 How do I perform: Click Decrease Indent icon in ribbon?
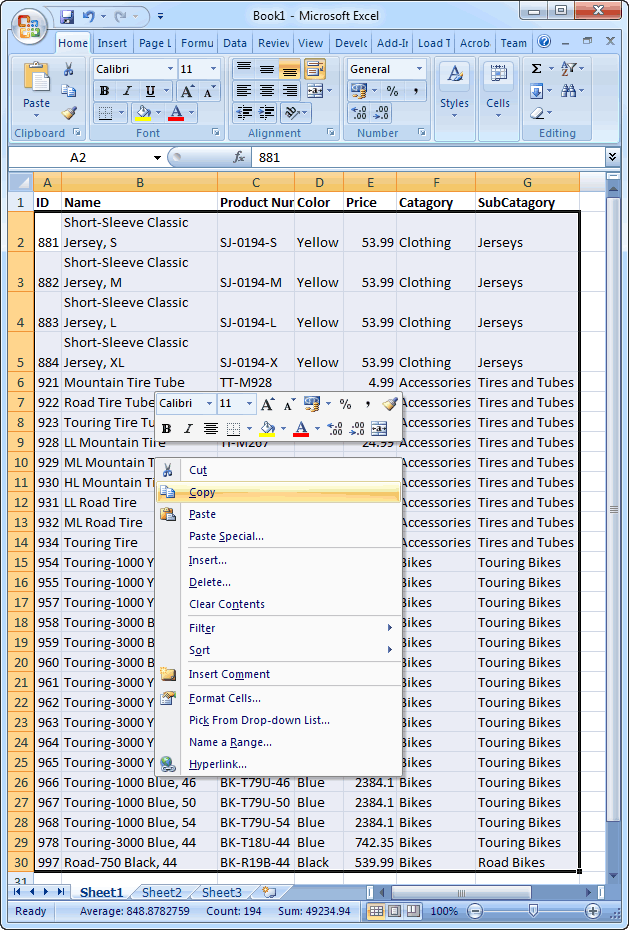(244, 113)
